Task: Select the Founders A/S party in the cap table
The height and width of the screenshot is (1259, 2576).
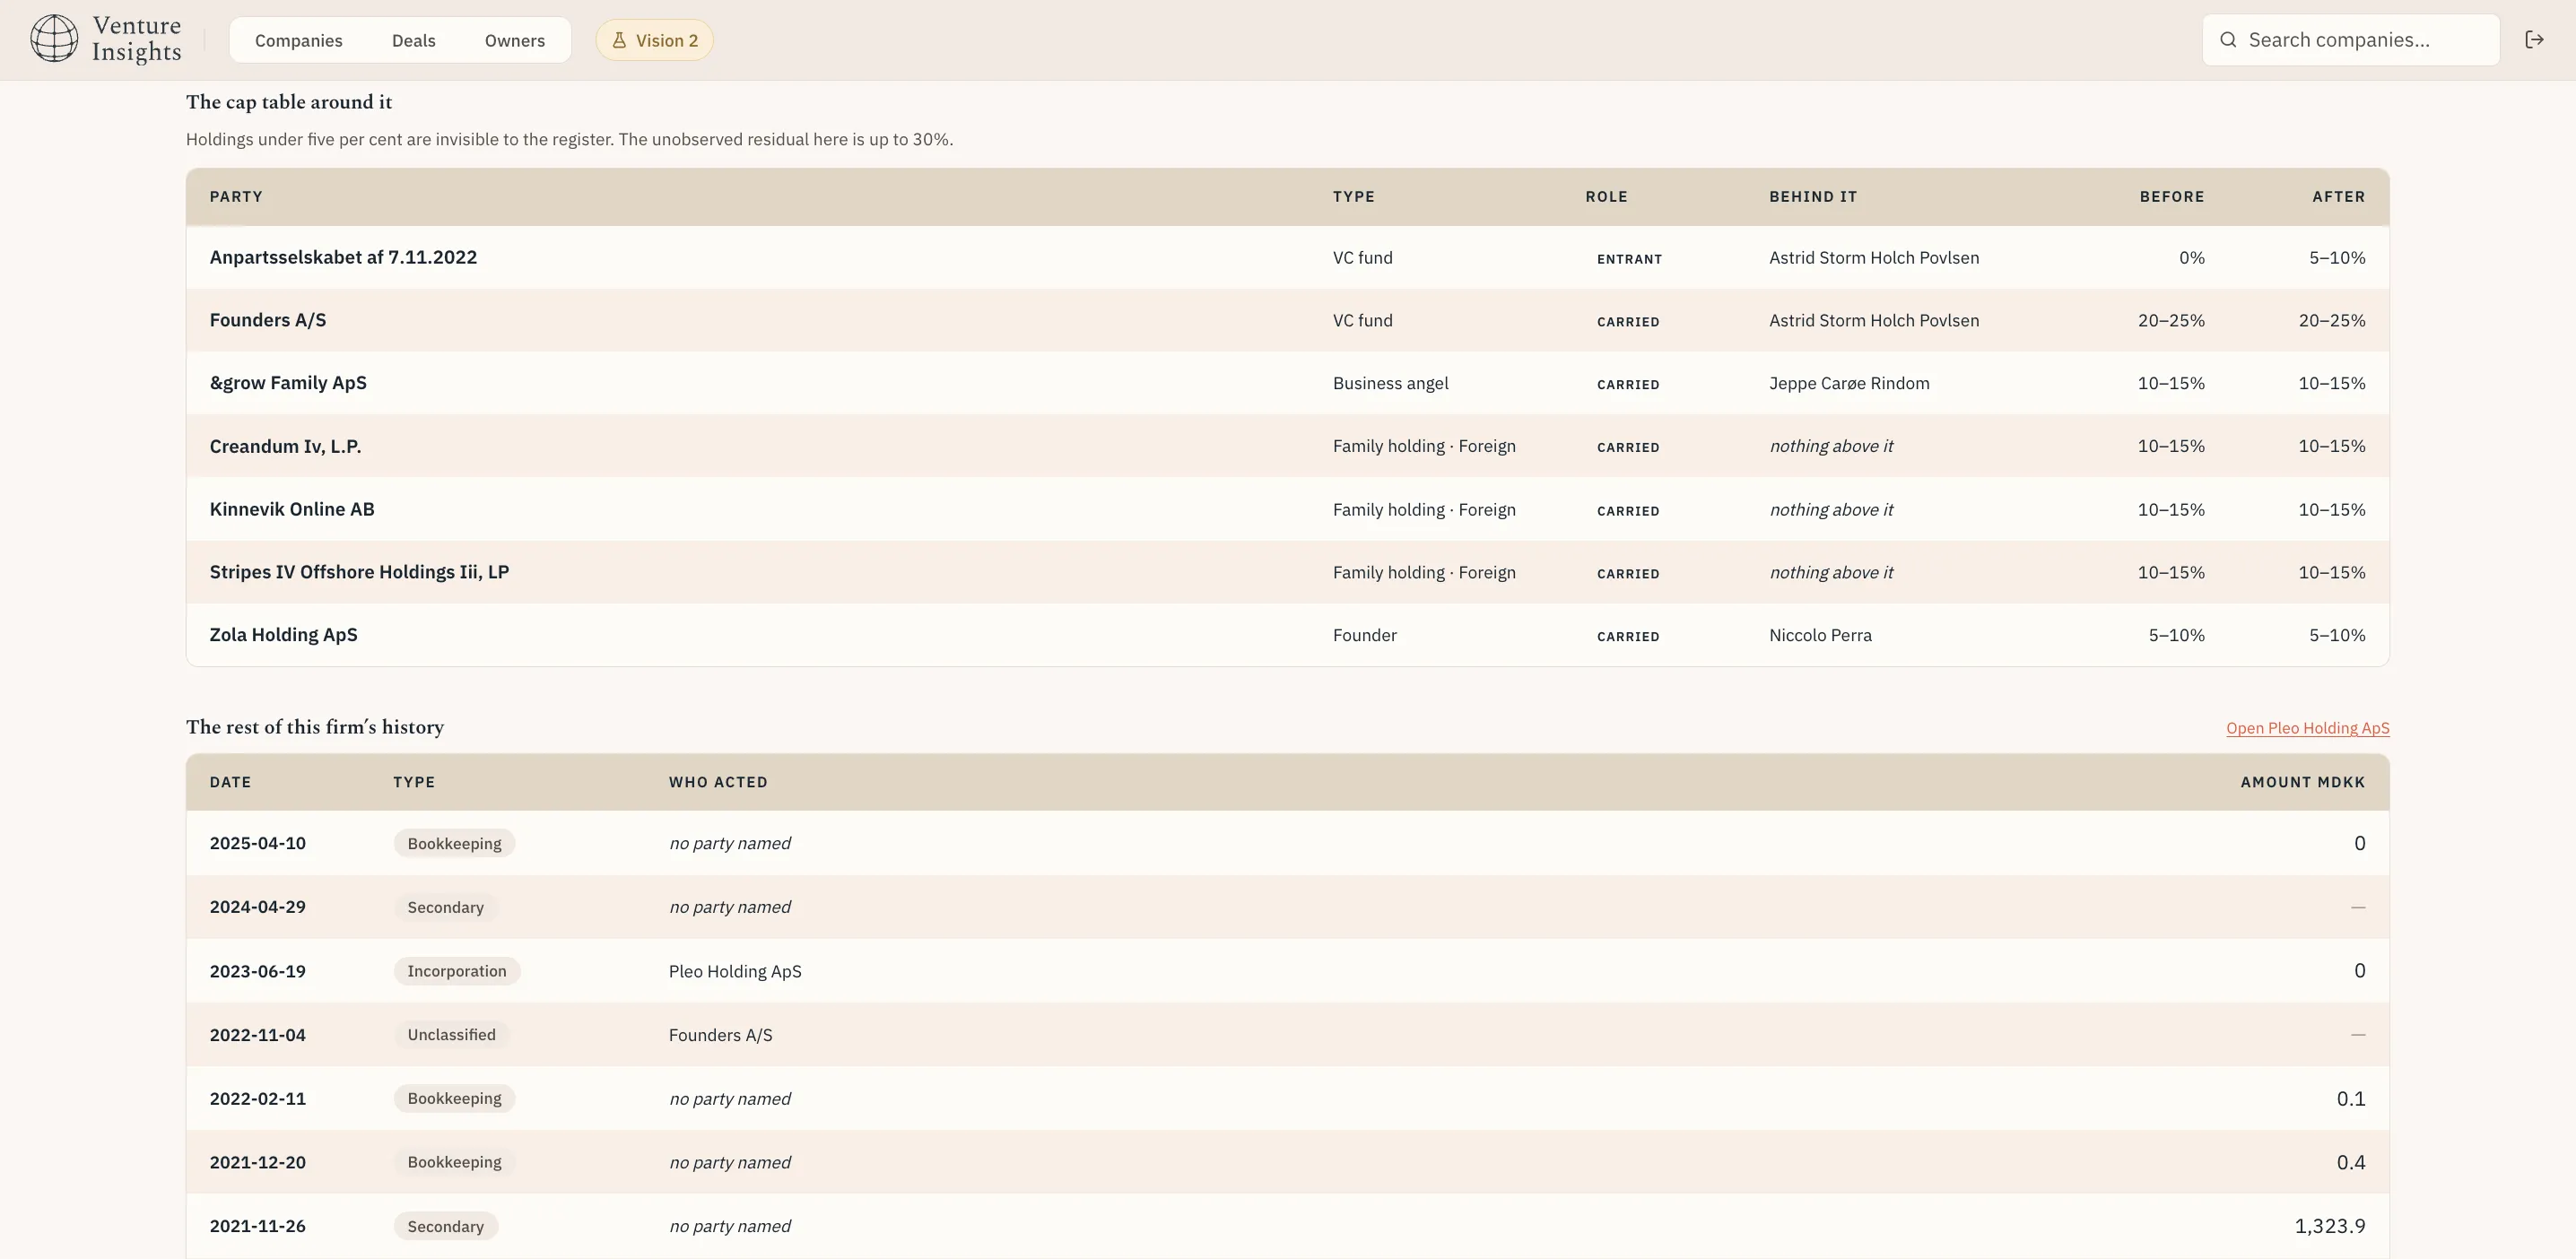Action: tap(268, 320)
